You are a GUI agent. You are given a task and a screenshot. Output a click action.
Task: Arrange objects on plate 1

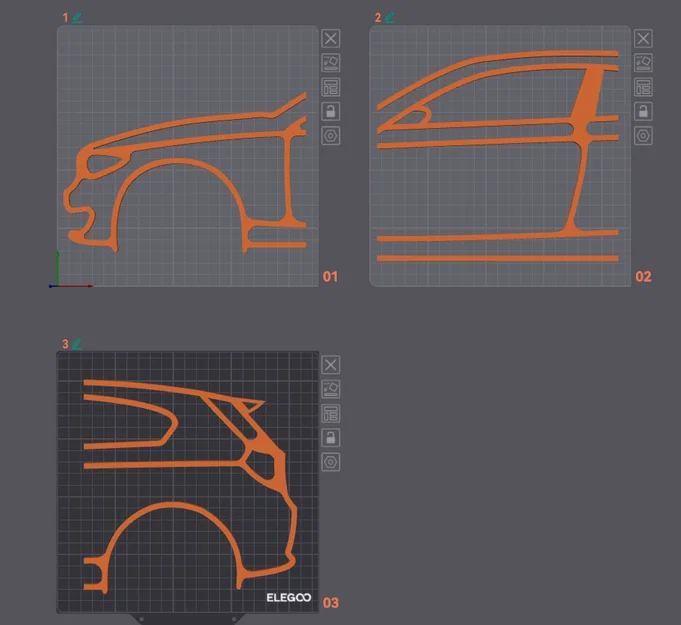point(331,87)
